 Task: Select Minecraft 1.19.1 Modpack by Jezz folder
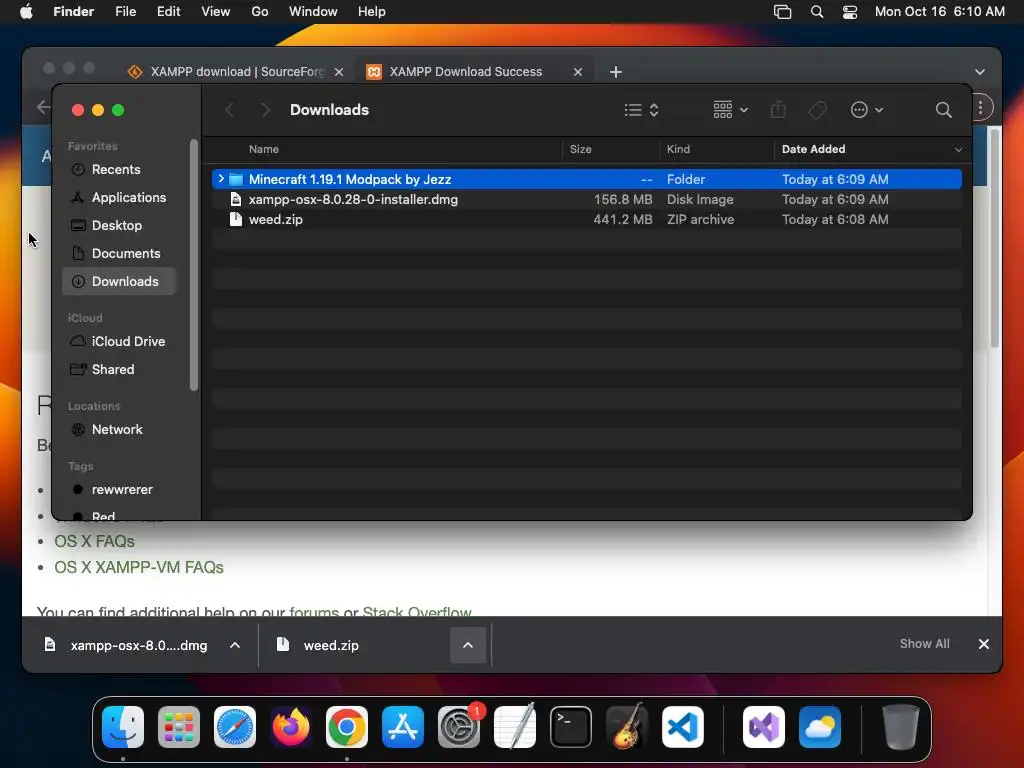click(x=586, y=179)
